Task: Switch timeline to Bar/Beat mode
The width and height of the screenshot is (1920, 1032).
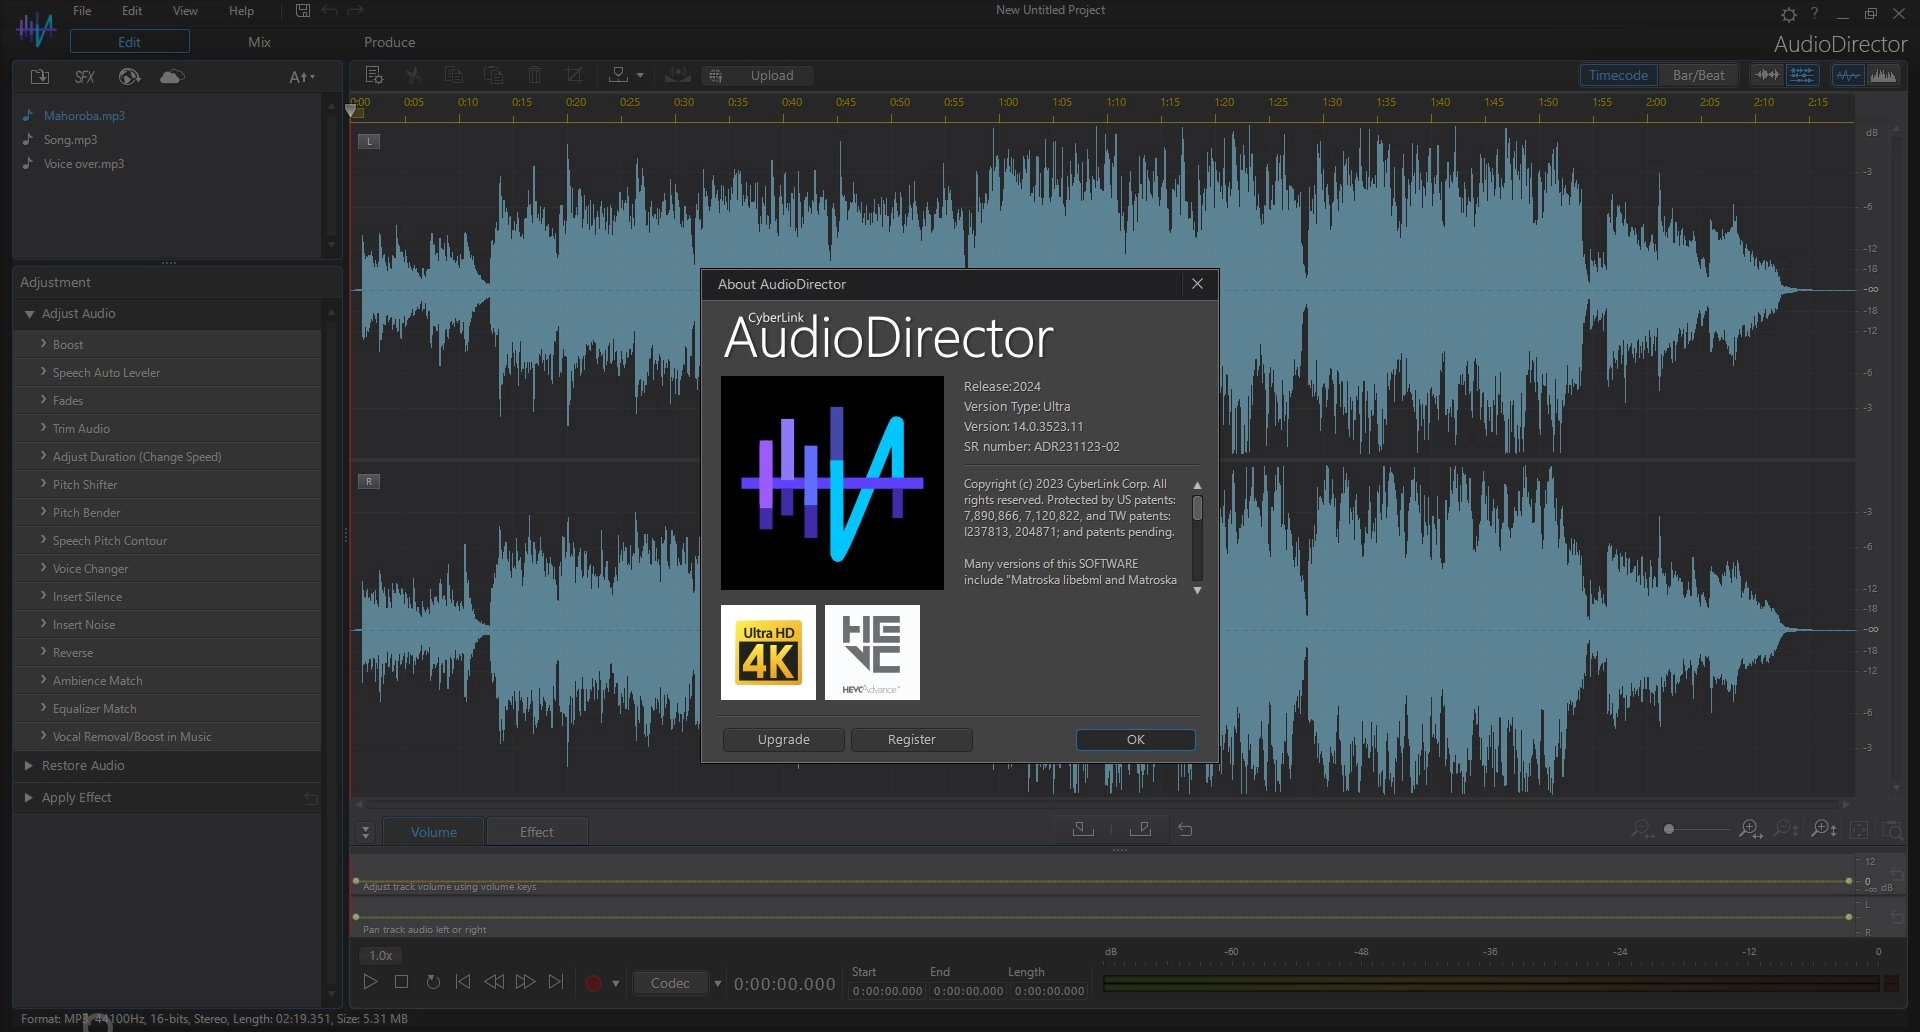Action: 1698,75
